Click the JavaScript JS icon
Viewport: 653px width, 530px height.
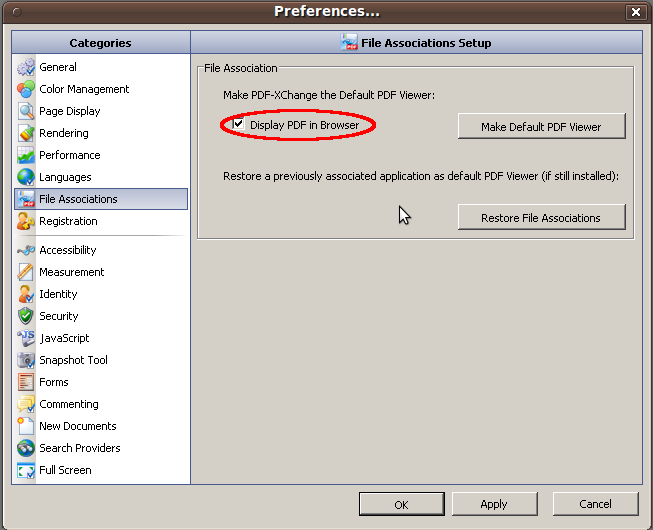click(26, 338)
